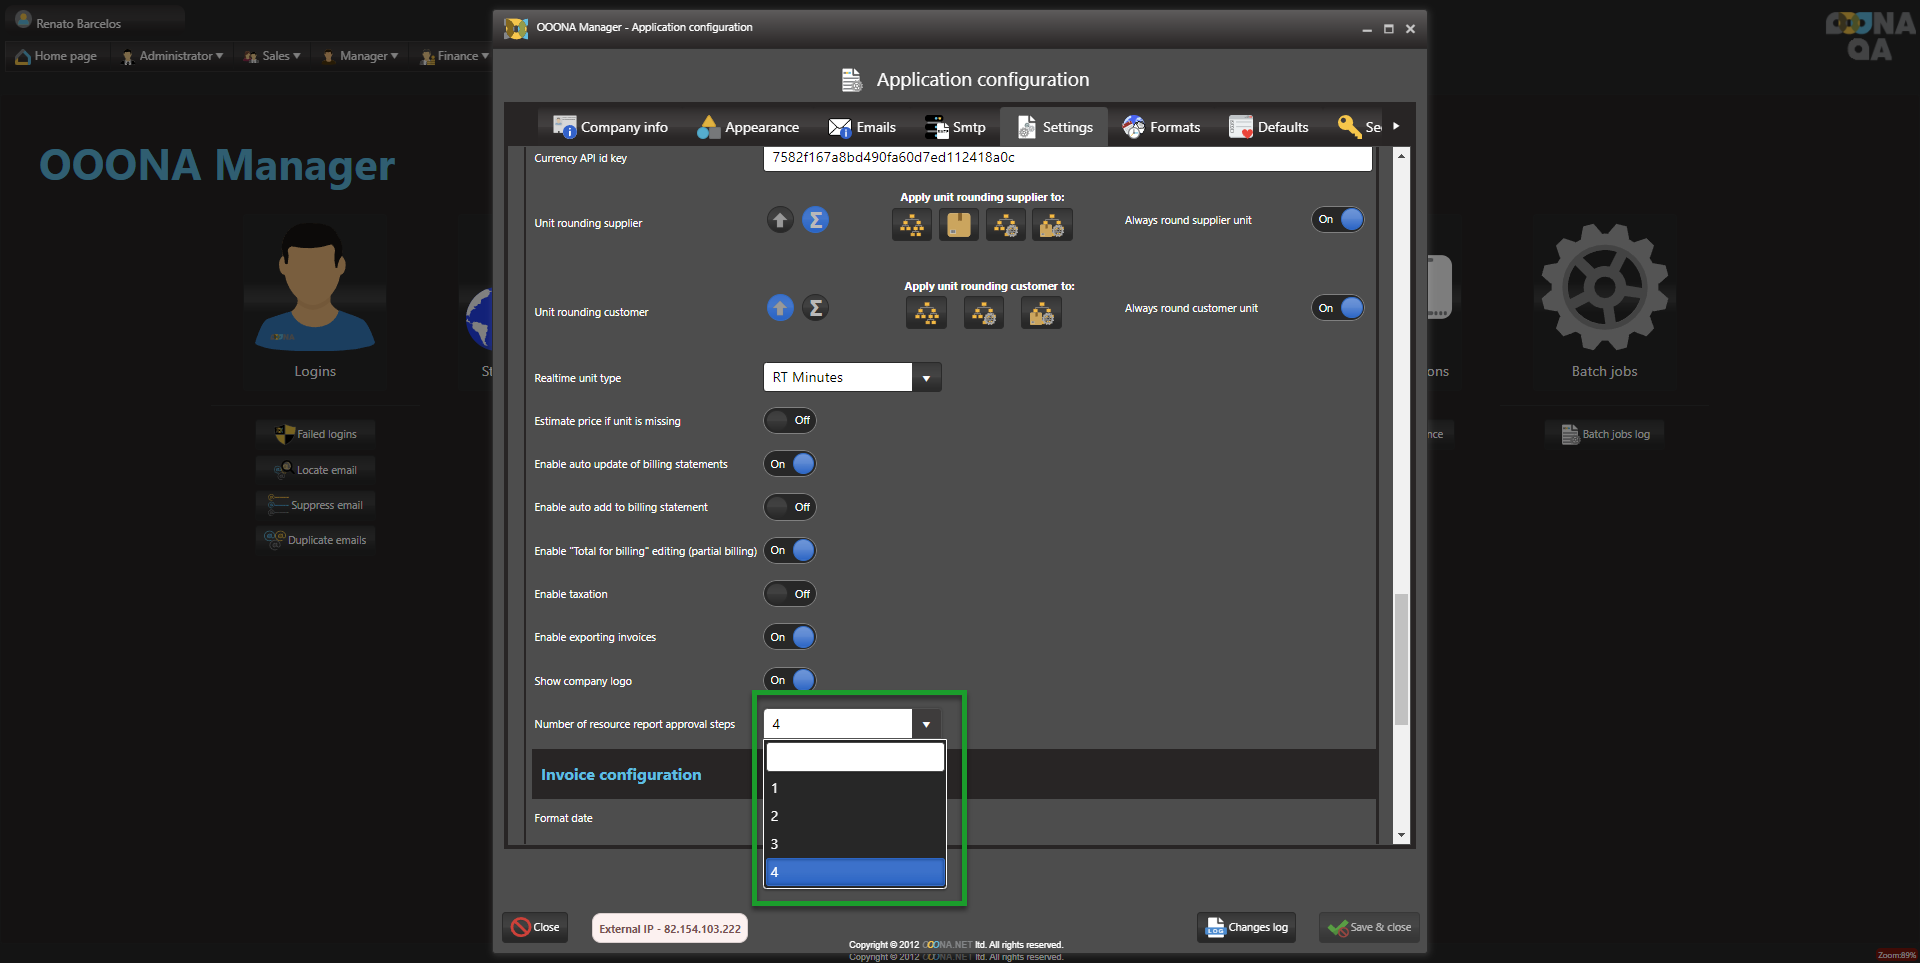Viewport: 1920px width, 963px height.
Task: Switch to the Formats tab
Action: pos(1161,127)
